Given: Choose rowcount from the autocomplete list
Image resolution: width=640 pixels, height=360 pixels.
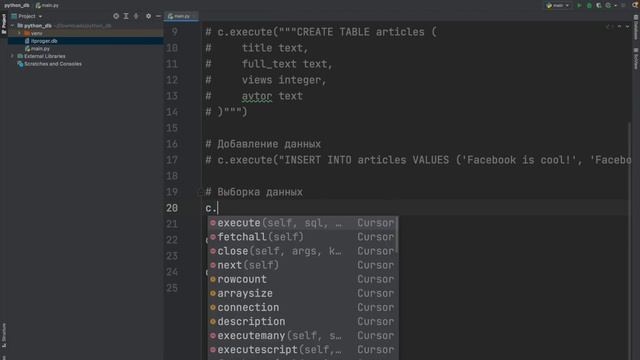Looking at the screenshot, I should [302, 279].
